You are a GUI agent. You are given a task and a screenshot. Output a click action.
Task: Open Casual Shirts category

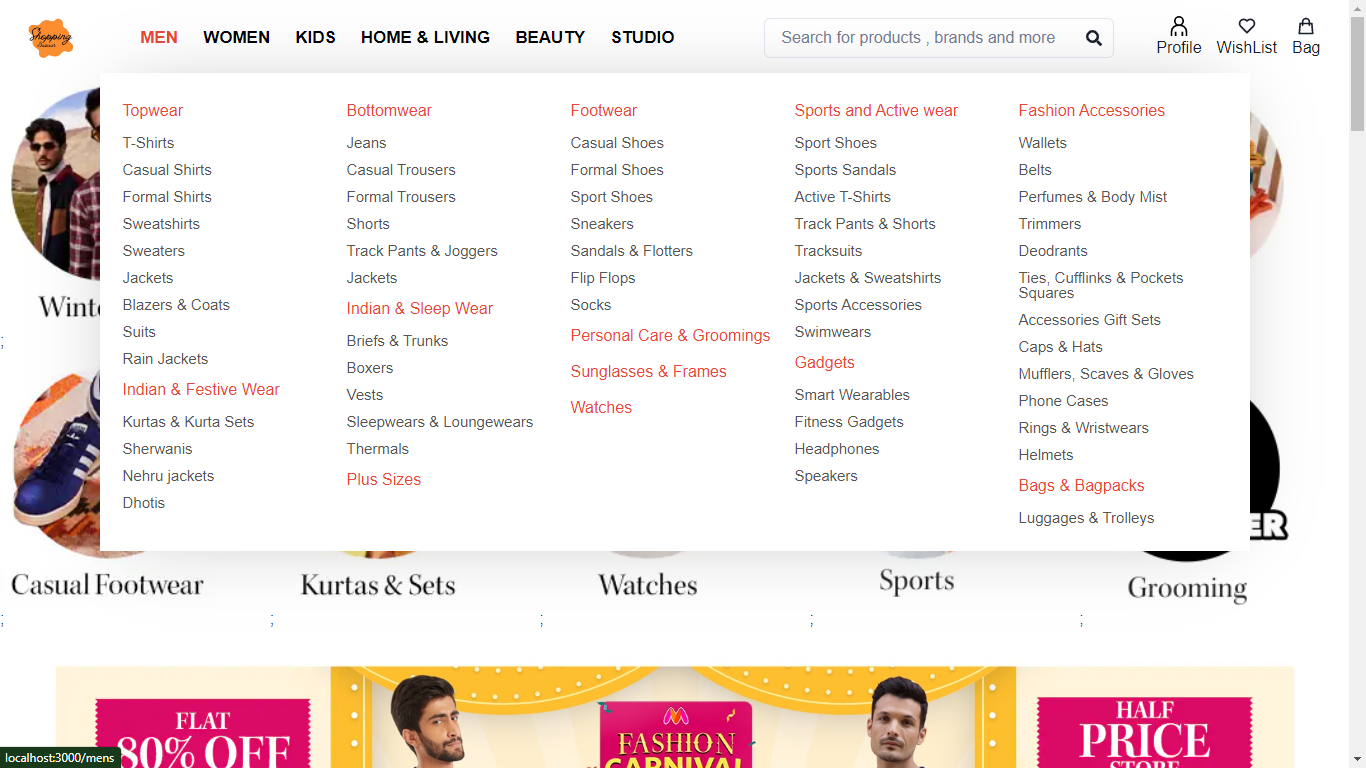167,170
